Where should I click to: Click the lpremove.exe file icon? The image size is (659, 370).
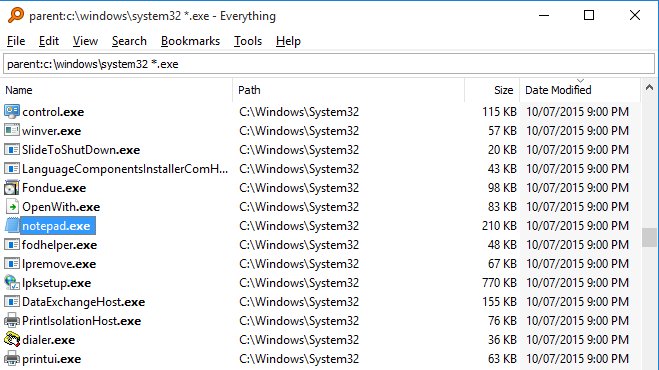coord(12,264)
